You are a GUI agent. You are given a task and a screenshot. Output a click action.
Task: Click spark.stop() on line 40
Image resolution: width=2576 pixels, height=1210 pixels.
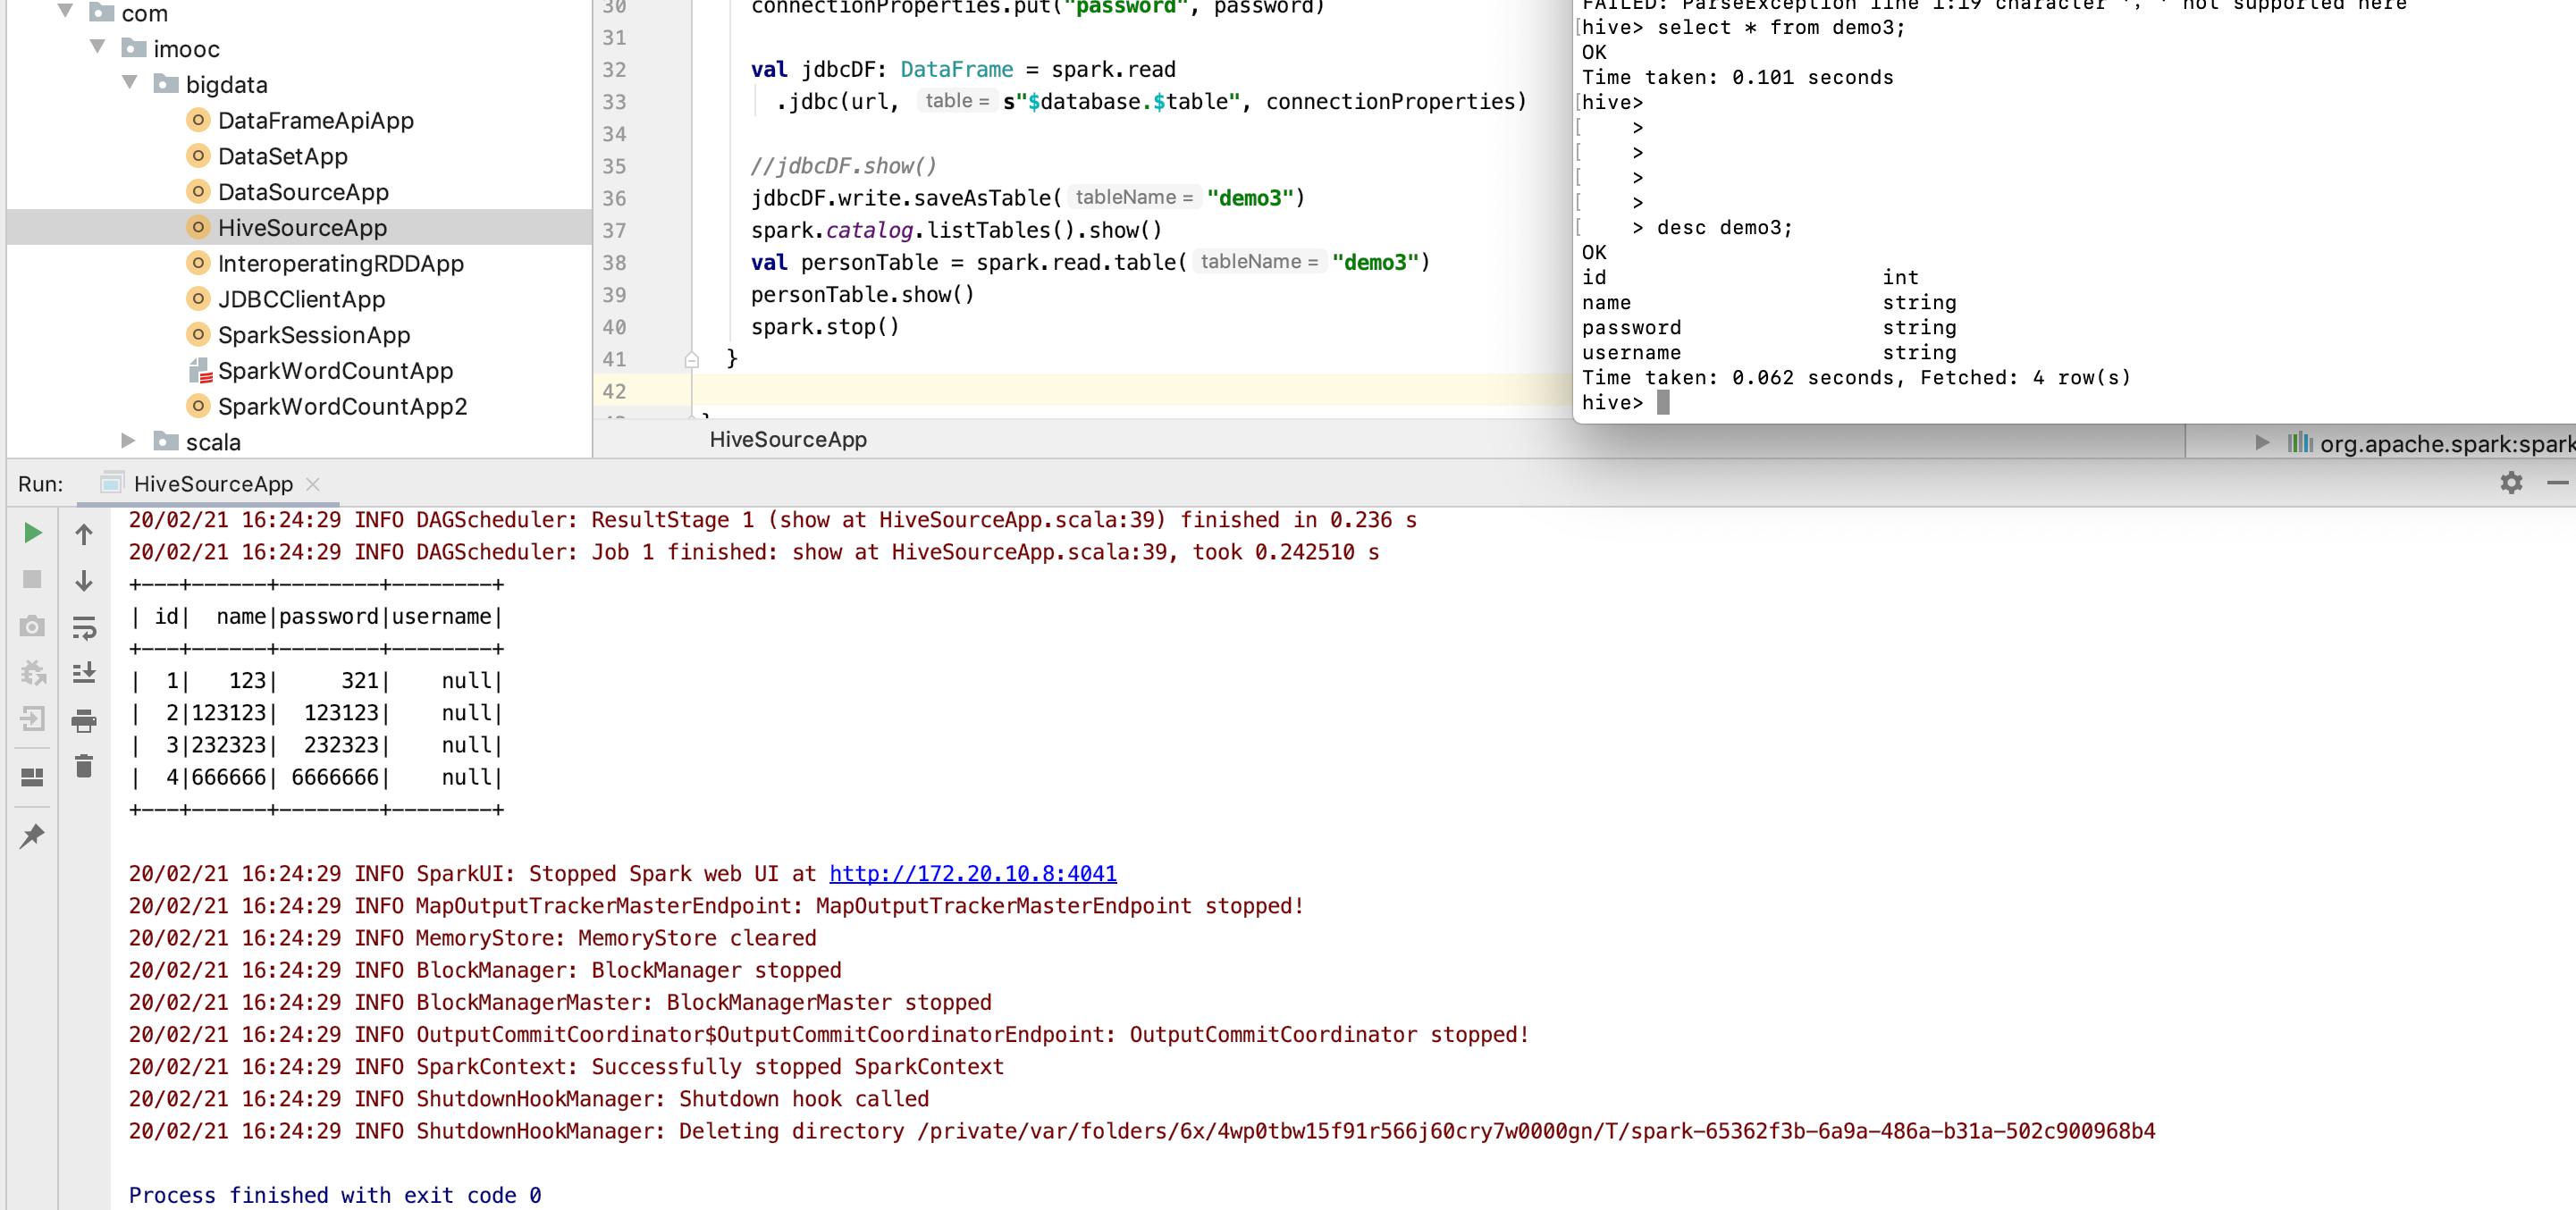825,326
